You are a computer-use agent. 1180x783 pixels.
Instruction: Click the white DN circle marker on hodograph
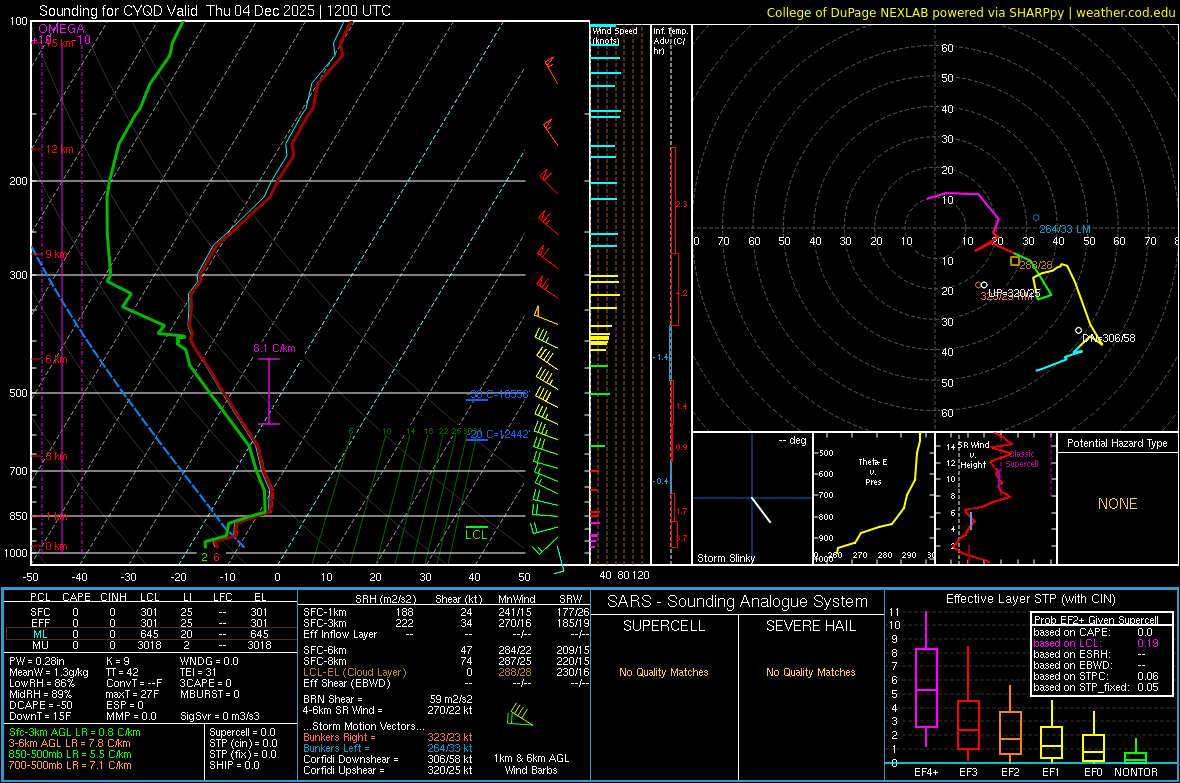(x=1078, y=331)
